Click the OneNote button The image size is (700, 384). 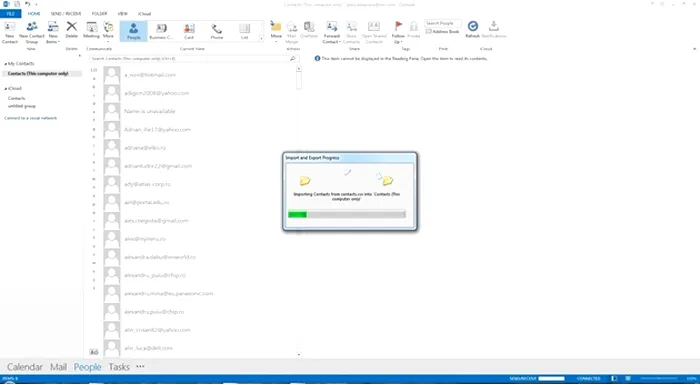click(x=308, y=30)
